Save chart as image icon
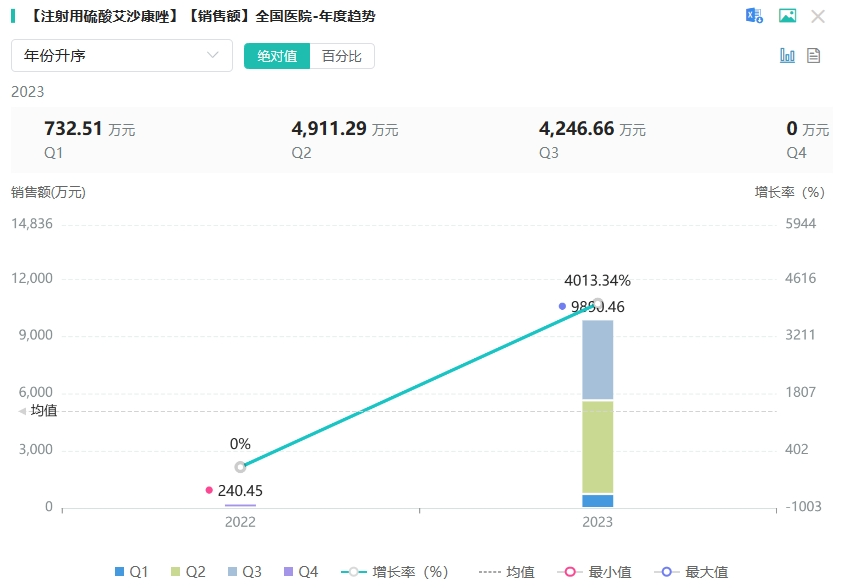Screen dimensions: 841x588 pyautogui.click(x=787, y=16)
